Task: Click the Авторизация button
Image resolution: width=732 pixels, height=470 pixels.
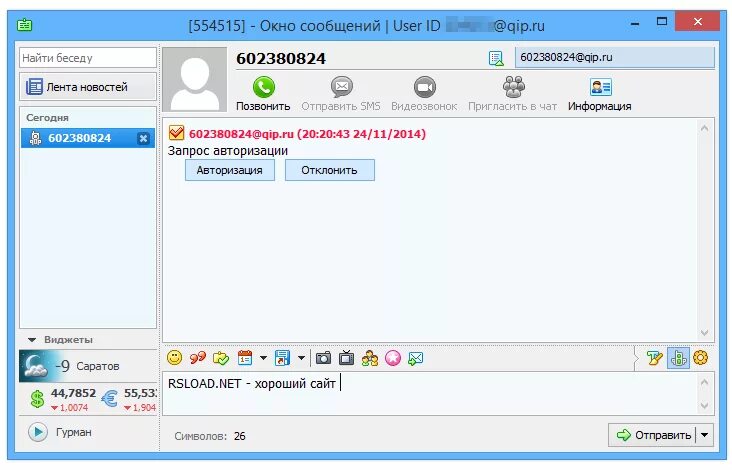Action: pos(230,170)
